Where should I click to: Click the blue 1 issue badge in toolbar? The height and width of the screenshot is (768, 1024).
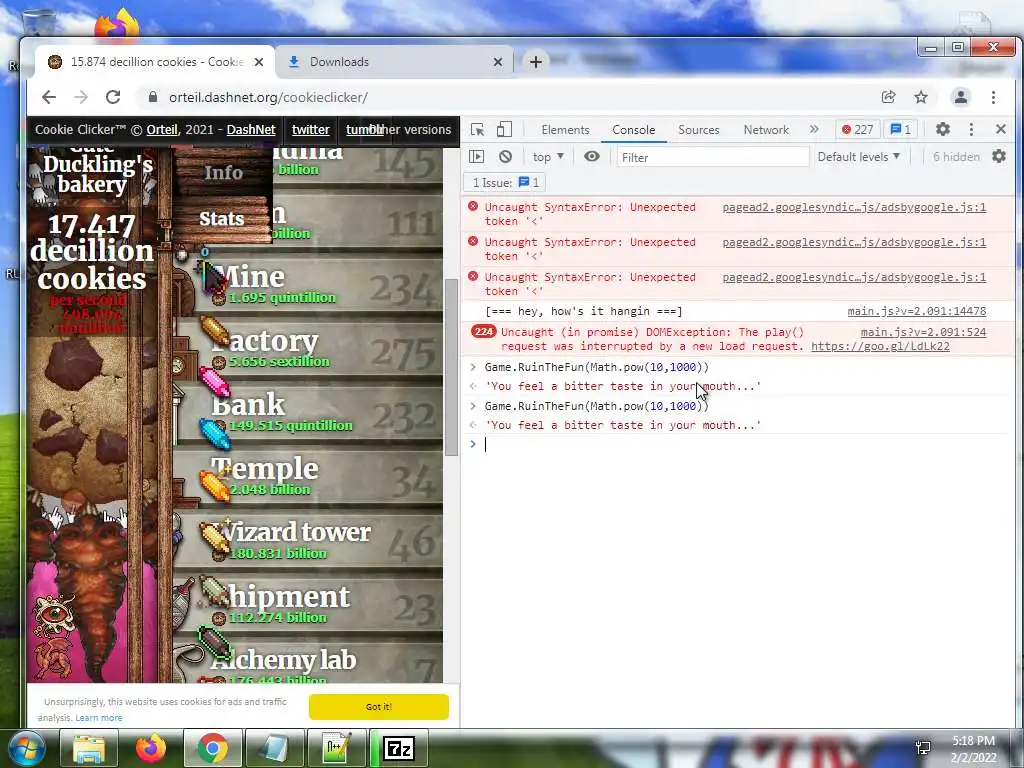[901, 129]
